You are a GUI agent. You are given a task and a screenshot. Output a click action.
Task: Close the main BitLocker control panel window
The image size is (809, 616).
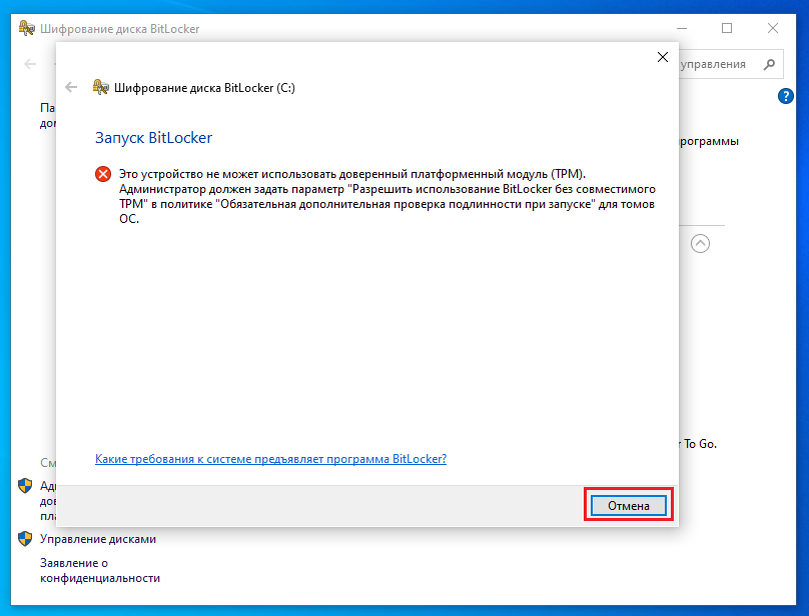[772, 28]
